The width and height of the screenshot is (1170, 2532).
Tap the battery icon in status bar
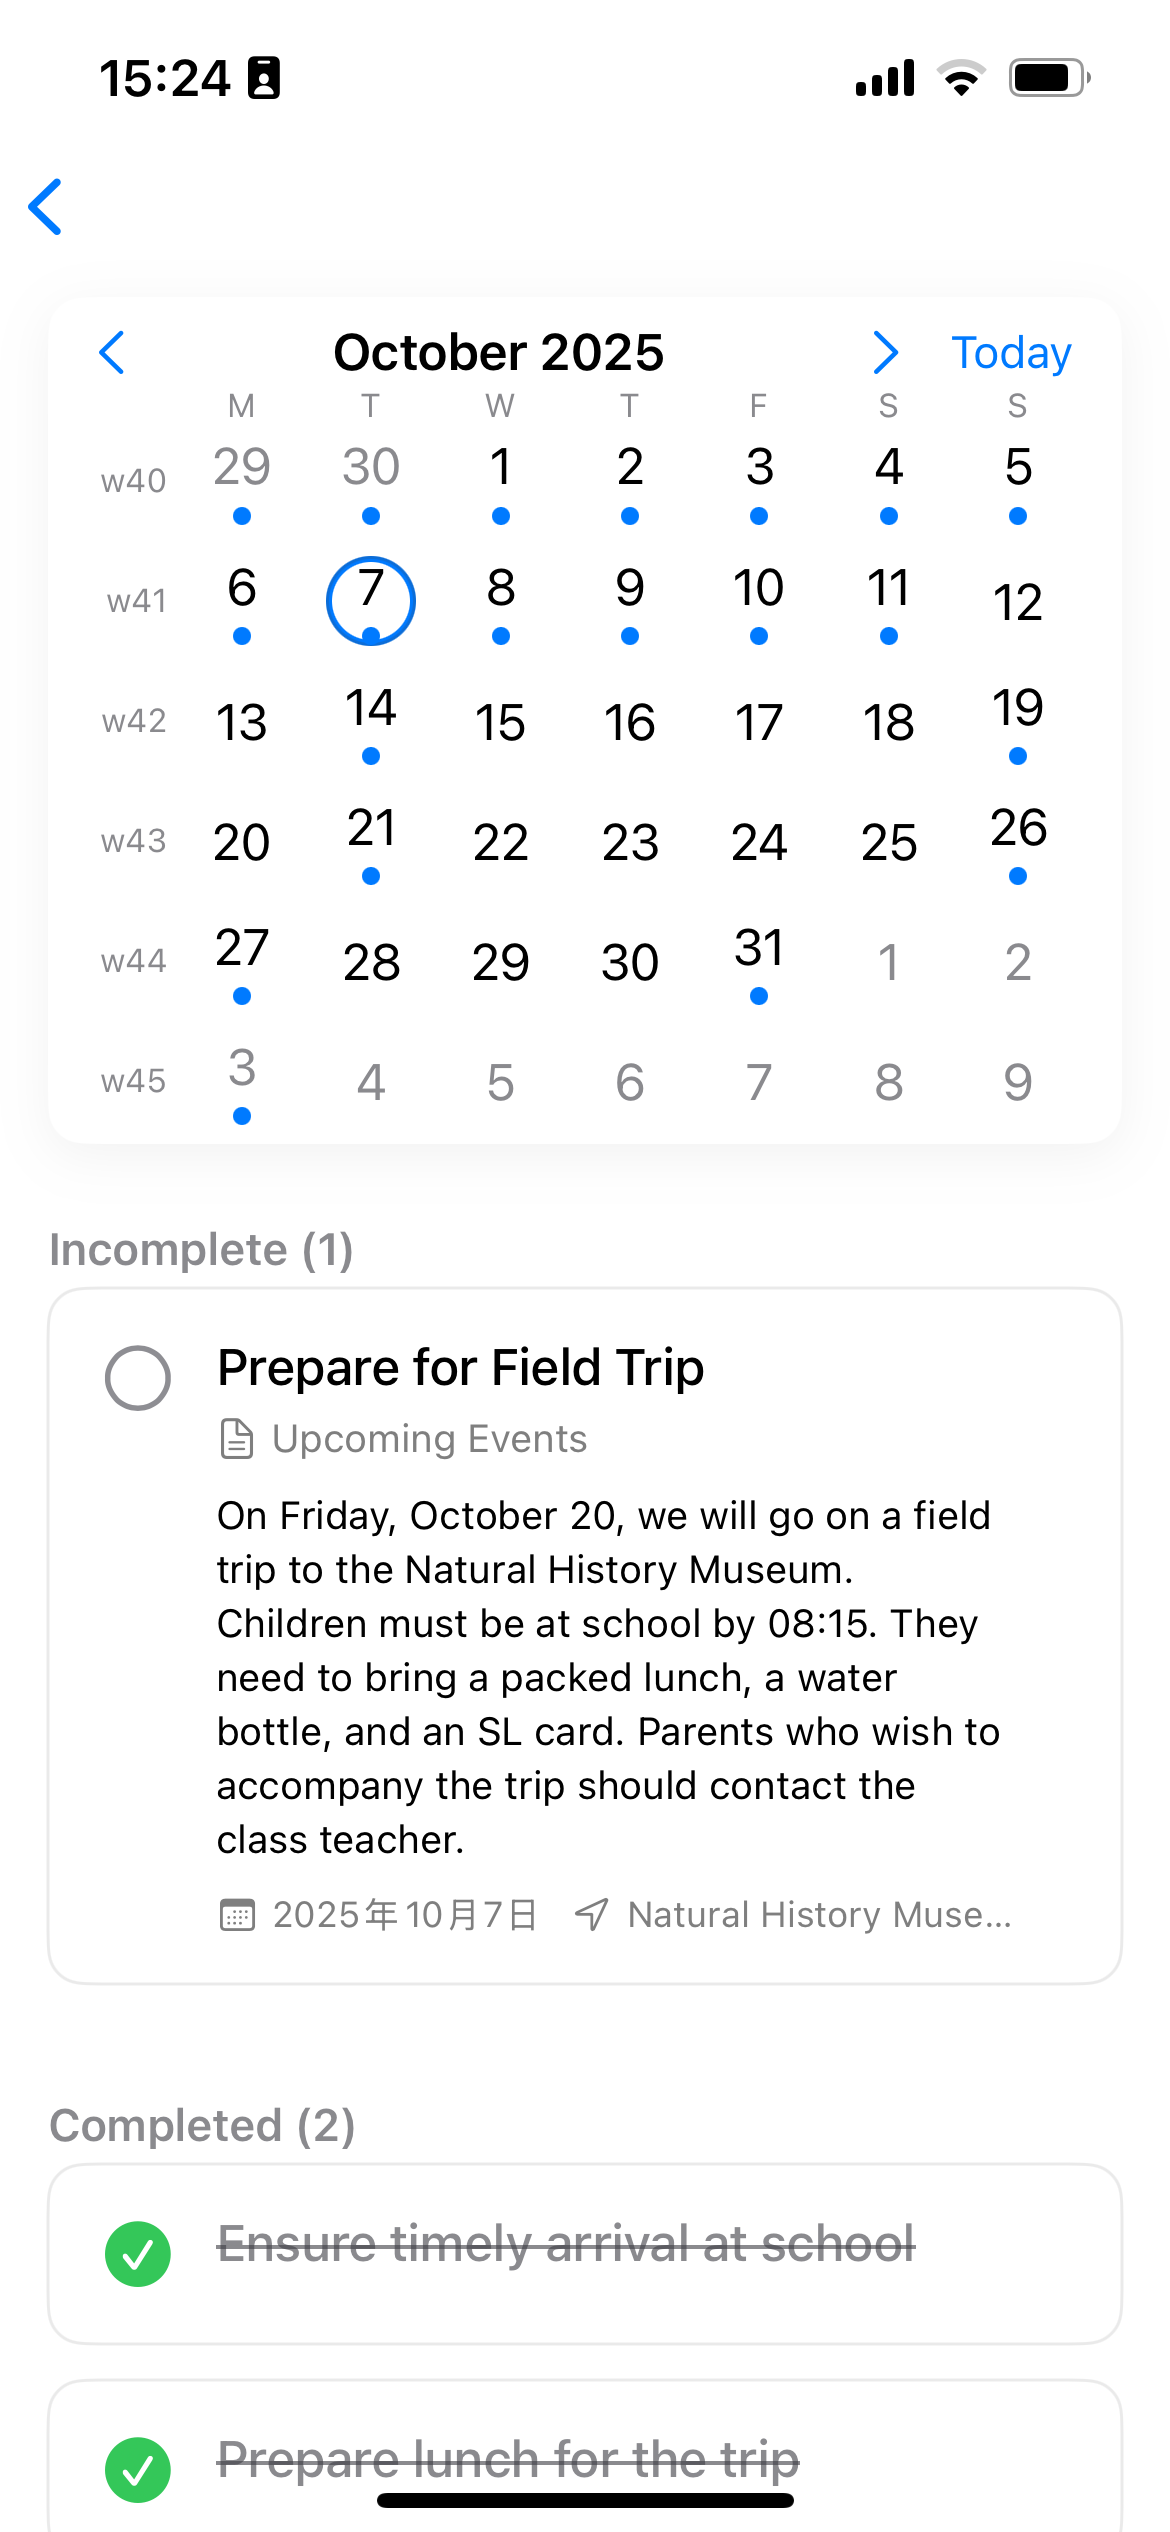(1048, 78)
